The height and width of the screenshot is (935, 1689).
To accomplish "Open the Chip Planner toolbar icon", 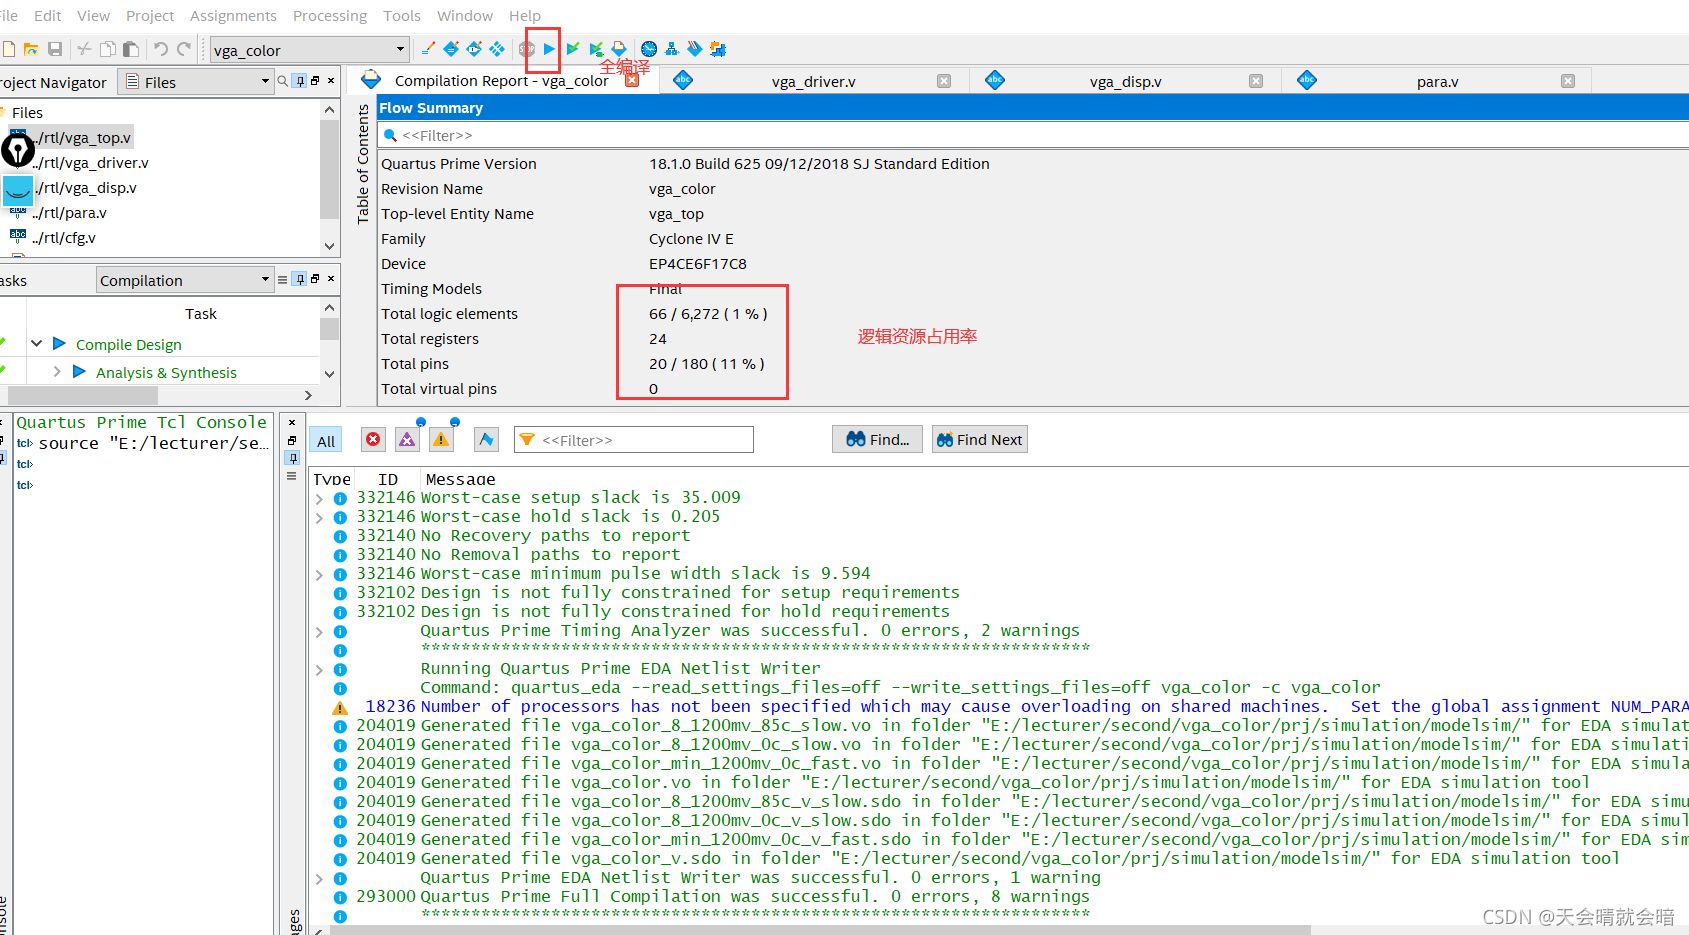I will 497,49.
